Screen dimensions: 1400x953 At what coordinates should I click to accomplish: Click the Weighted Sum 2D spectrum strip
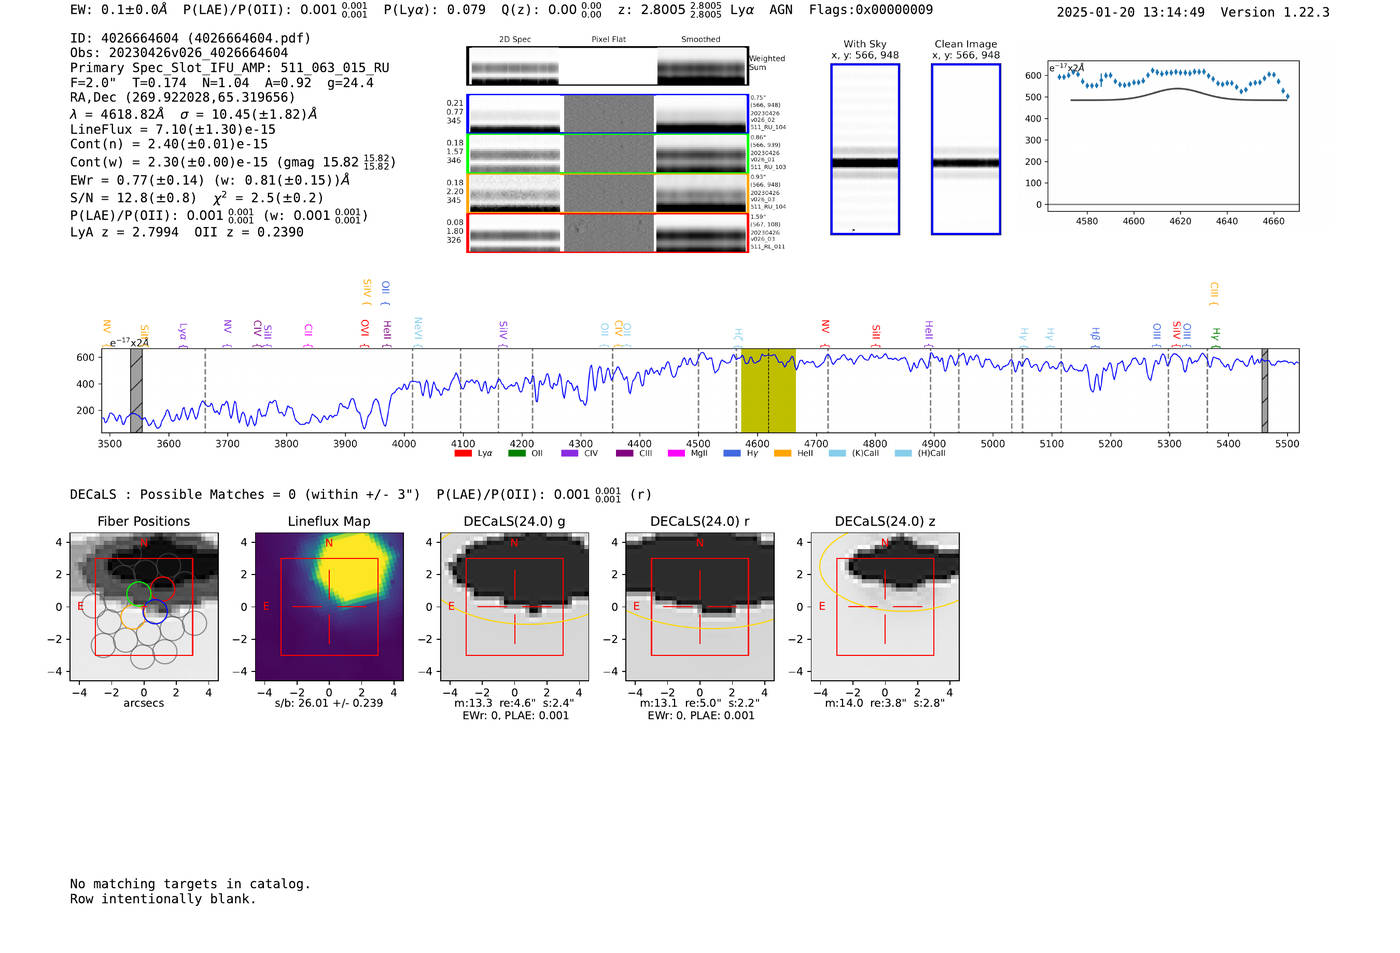click(608, 66)
